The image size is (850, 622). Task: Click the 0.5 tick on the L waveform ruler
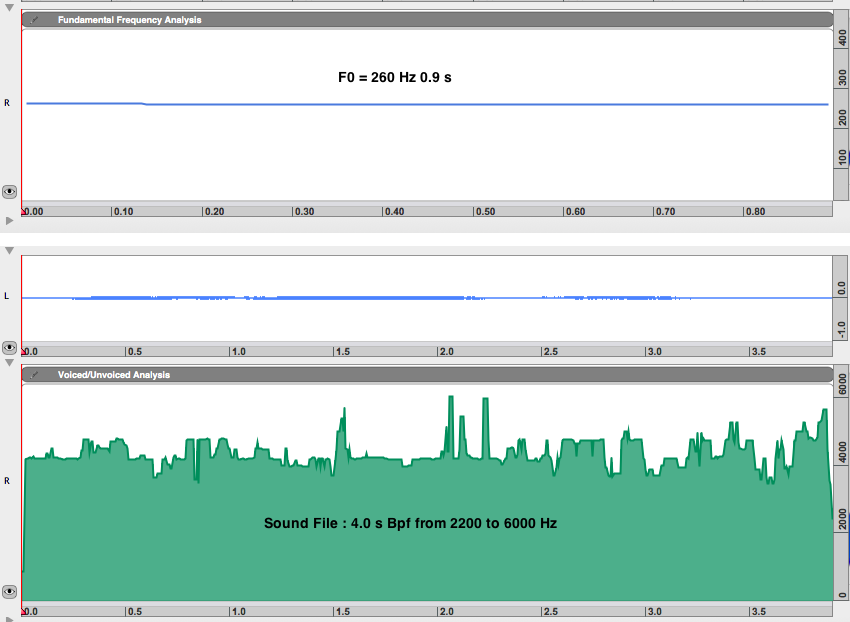[x=134, y=351]
